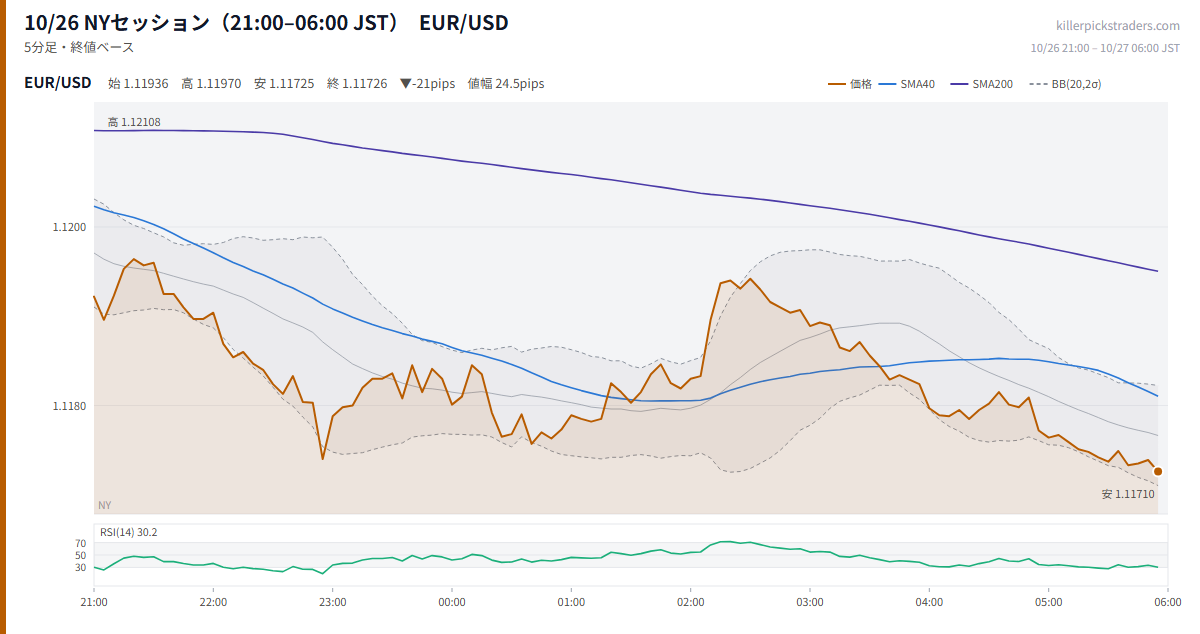Click the session high annotation '高 1.12108'
Viewport: 1200px width, 634px height.
(134, 122)
